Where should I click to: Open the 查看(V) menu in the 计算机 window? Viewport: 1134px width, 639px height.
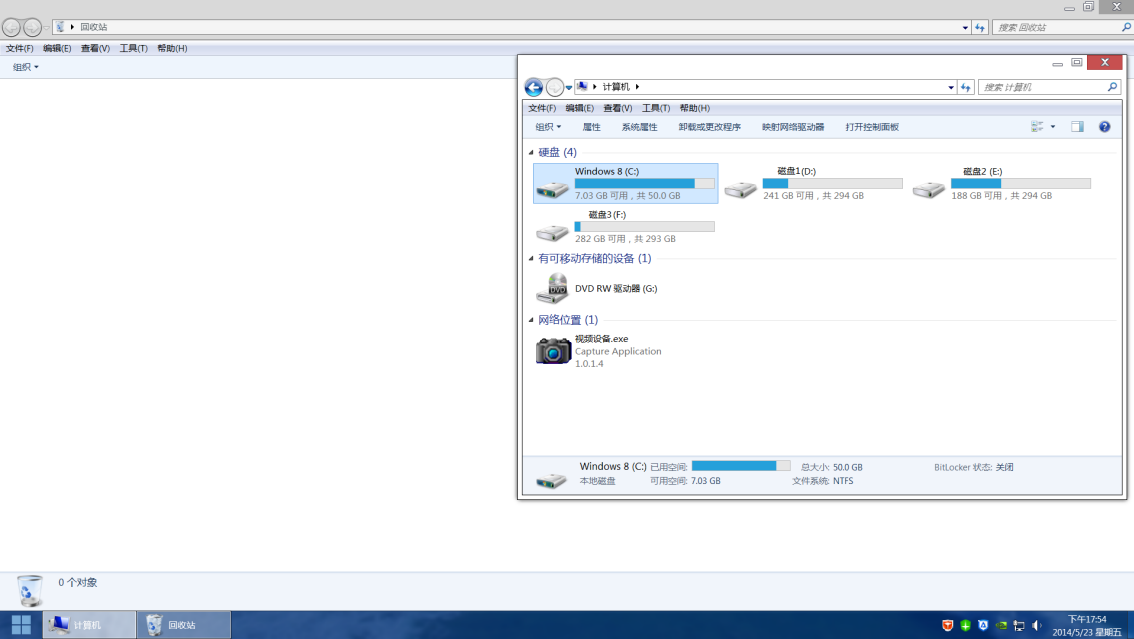click(618, 108)
